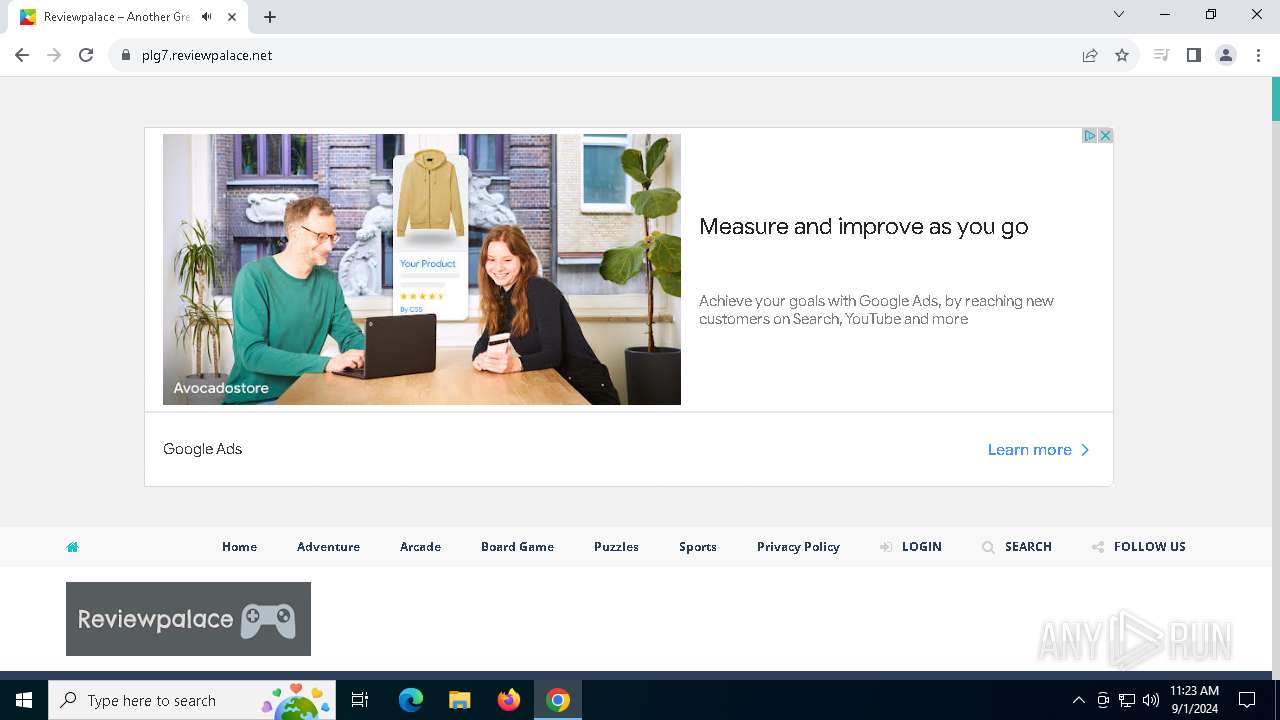The width and height of the screenshot is (1280, 720).
Task: Reload the current page
Action: point(86,55)
